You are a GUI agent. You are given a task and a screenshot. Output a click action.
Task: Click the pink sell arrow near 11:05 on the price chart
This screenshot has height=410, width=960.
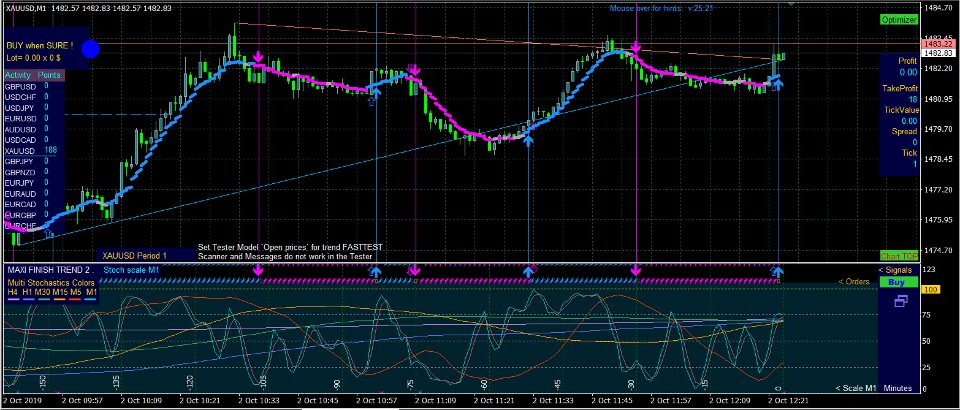point(413,69)
